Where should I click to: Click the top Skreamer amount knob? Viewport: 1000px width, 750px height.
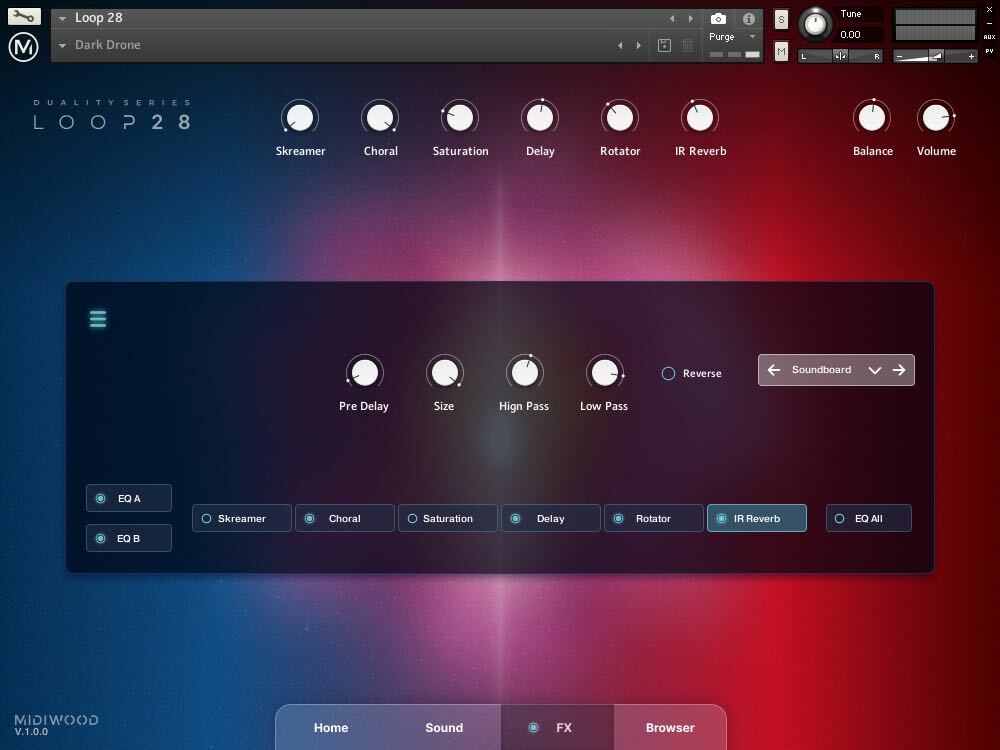pos(300,117)
